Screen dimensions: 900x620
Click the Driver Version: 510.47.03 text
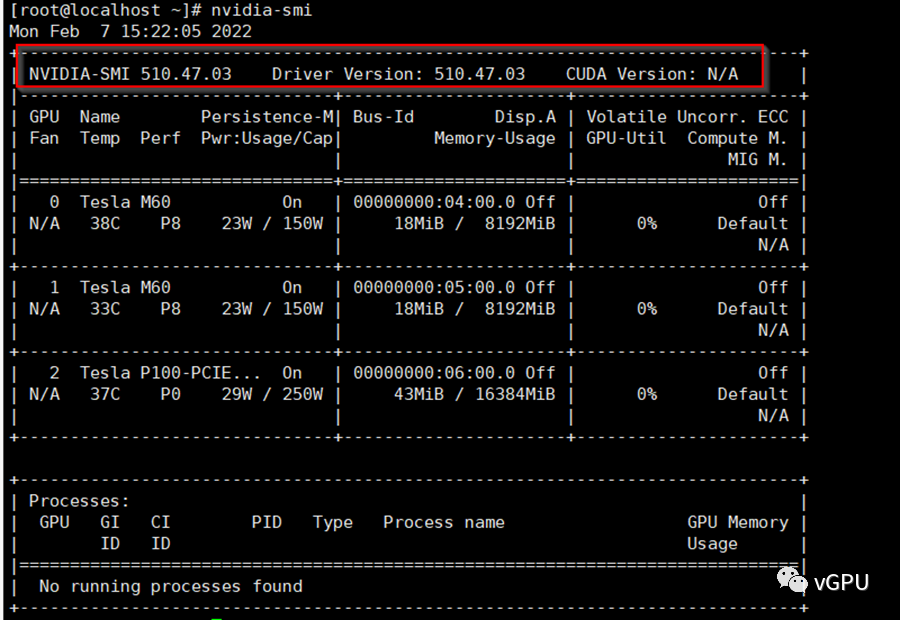[x=398, y=74]
